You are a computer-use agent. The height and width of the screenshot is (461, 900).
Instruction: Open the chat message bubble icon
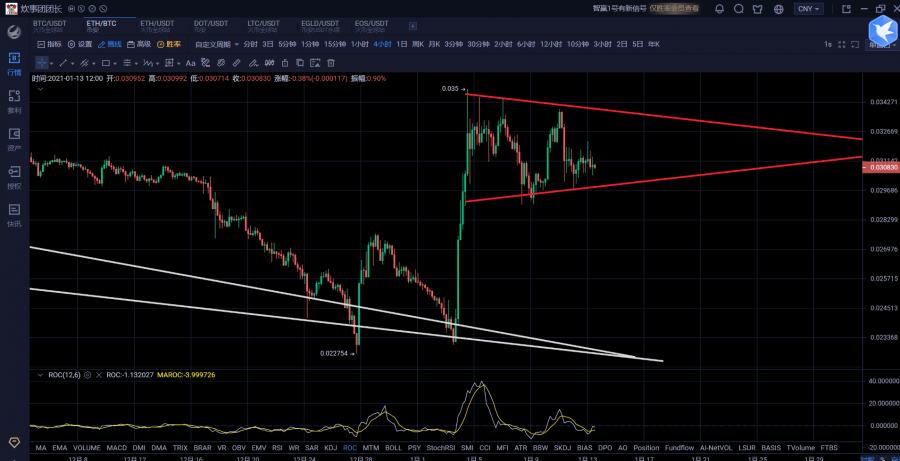point(739,9)
